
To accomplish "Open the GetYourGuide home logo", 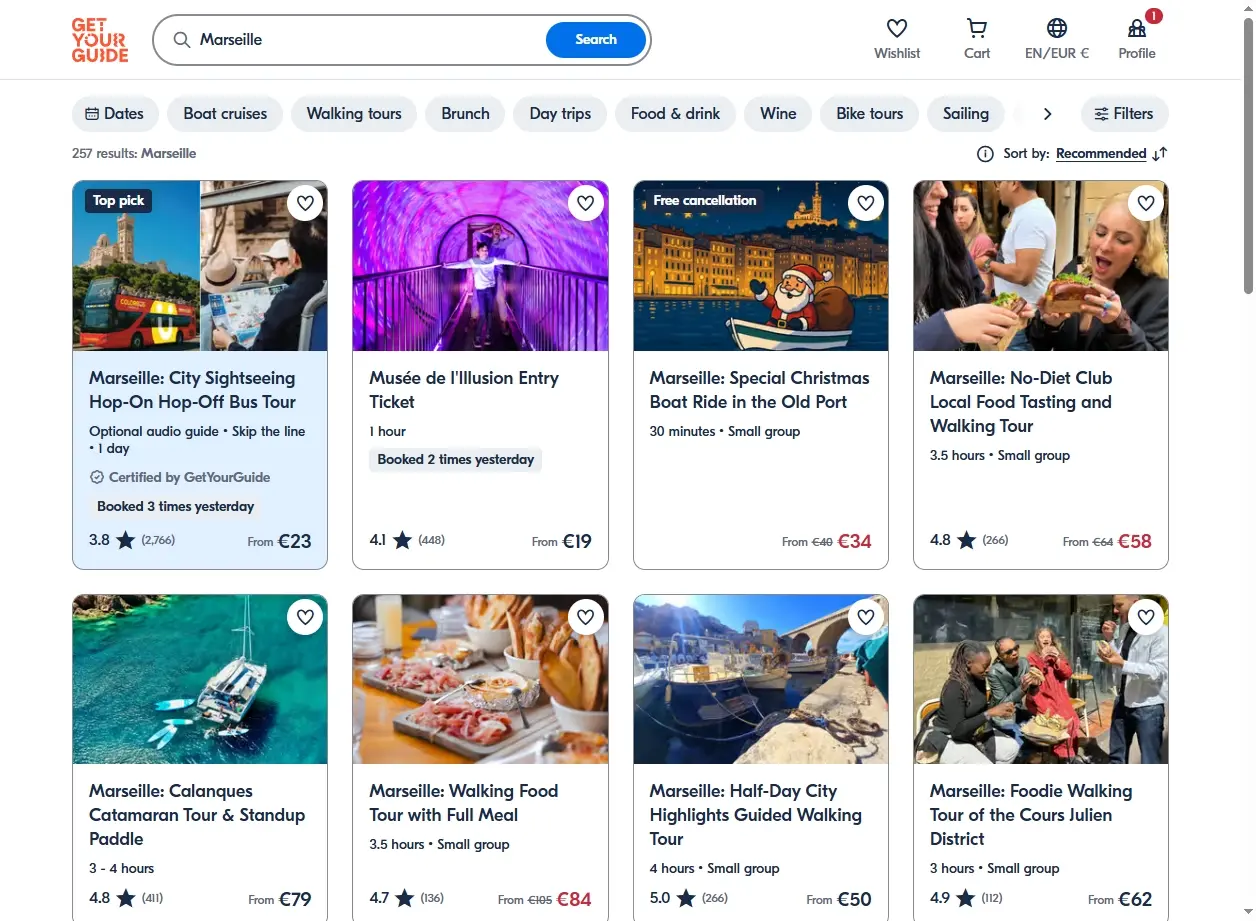I will (100, 40).
